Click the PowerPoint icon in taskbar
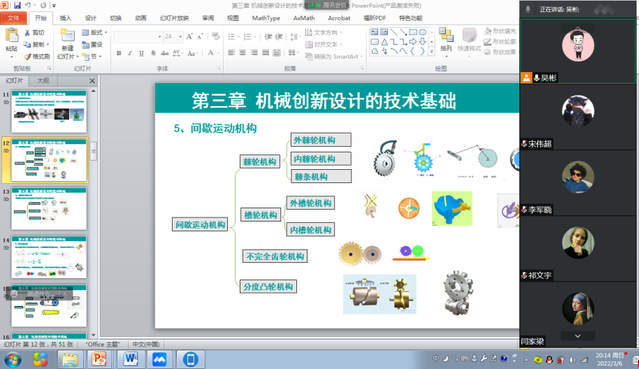Image resolution: width=639 pixels, height=369 pixels. tap(99, 359)
